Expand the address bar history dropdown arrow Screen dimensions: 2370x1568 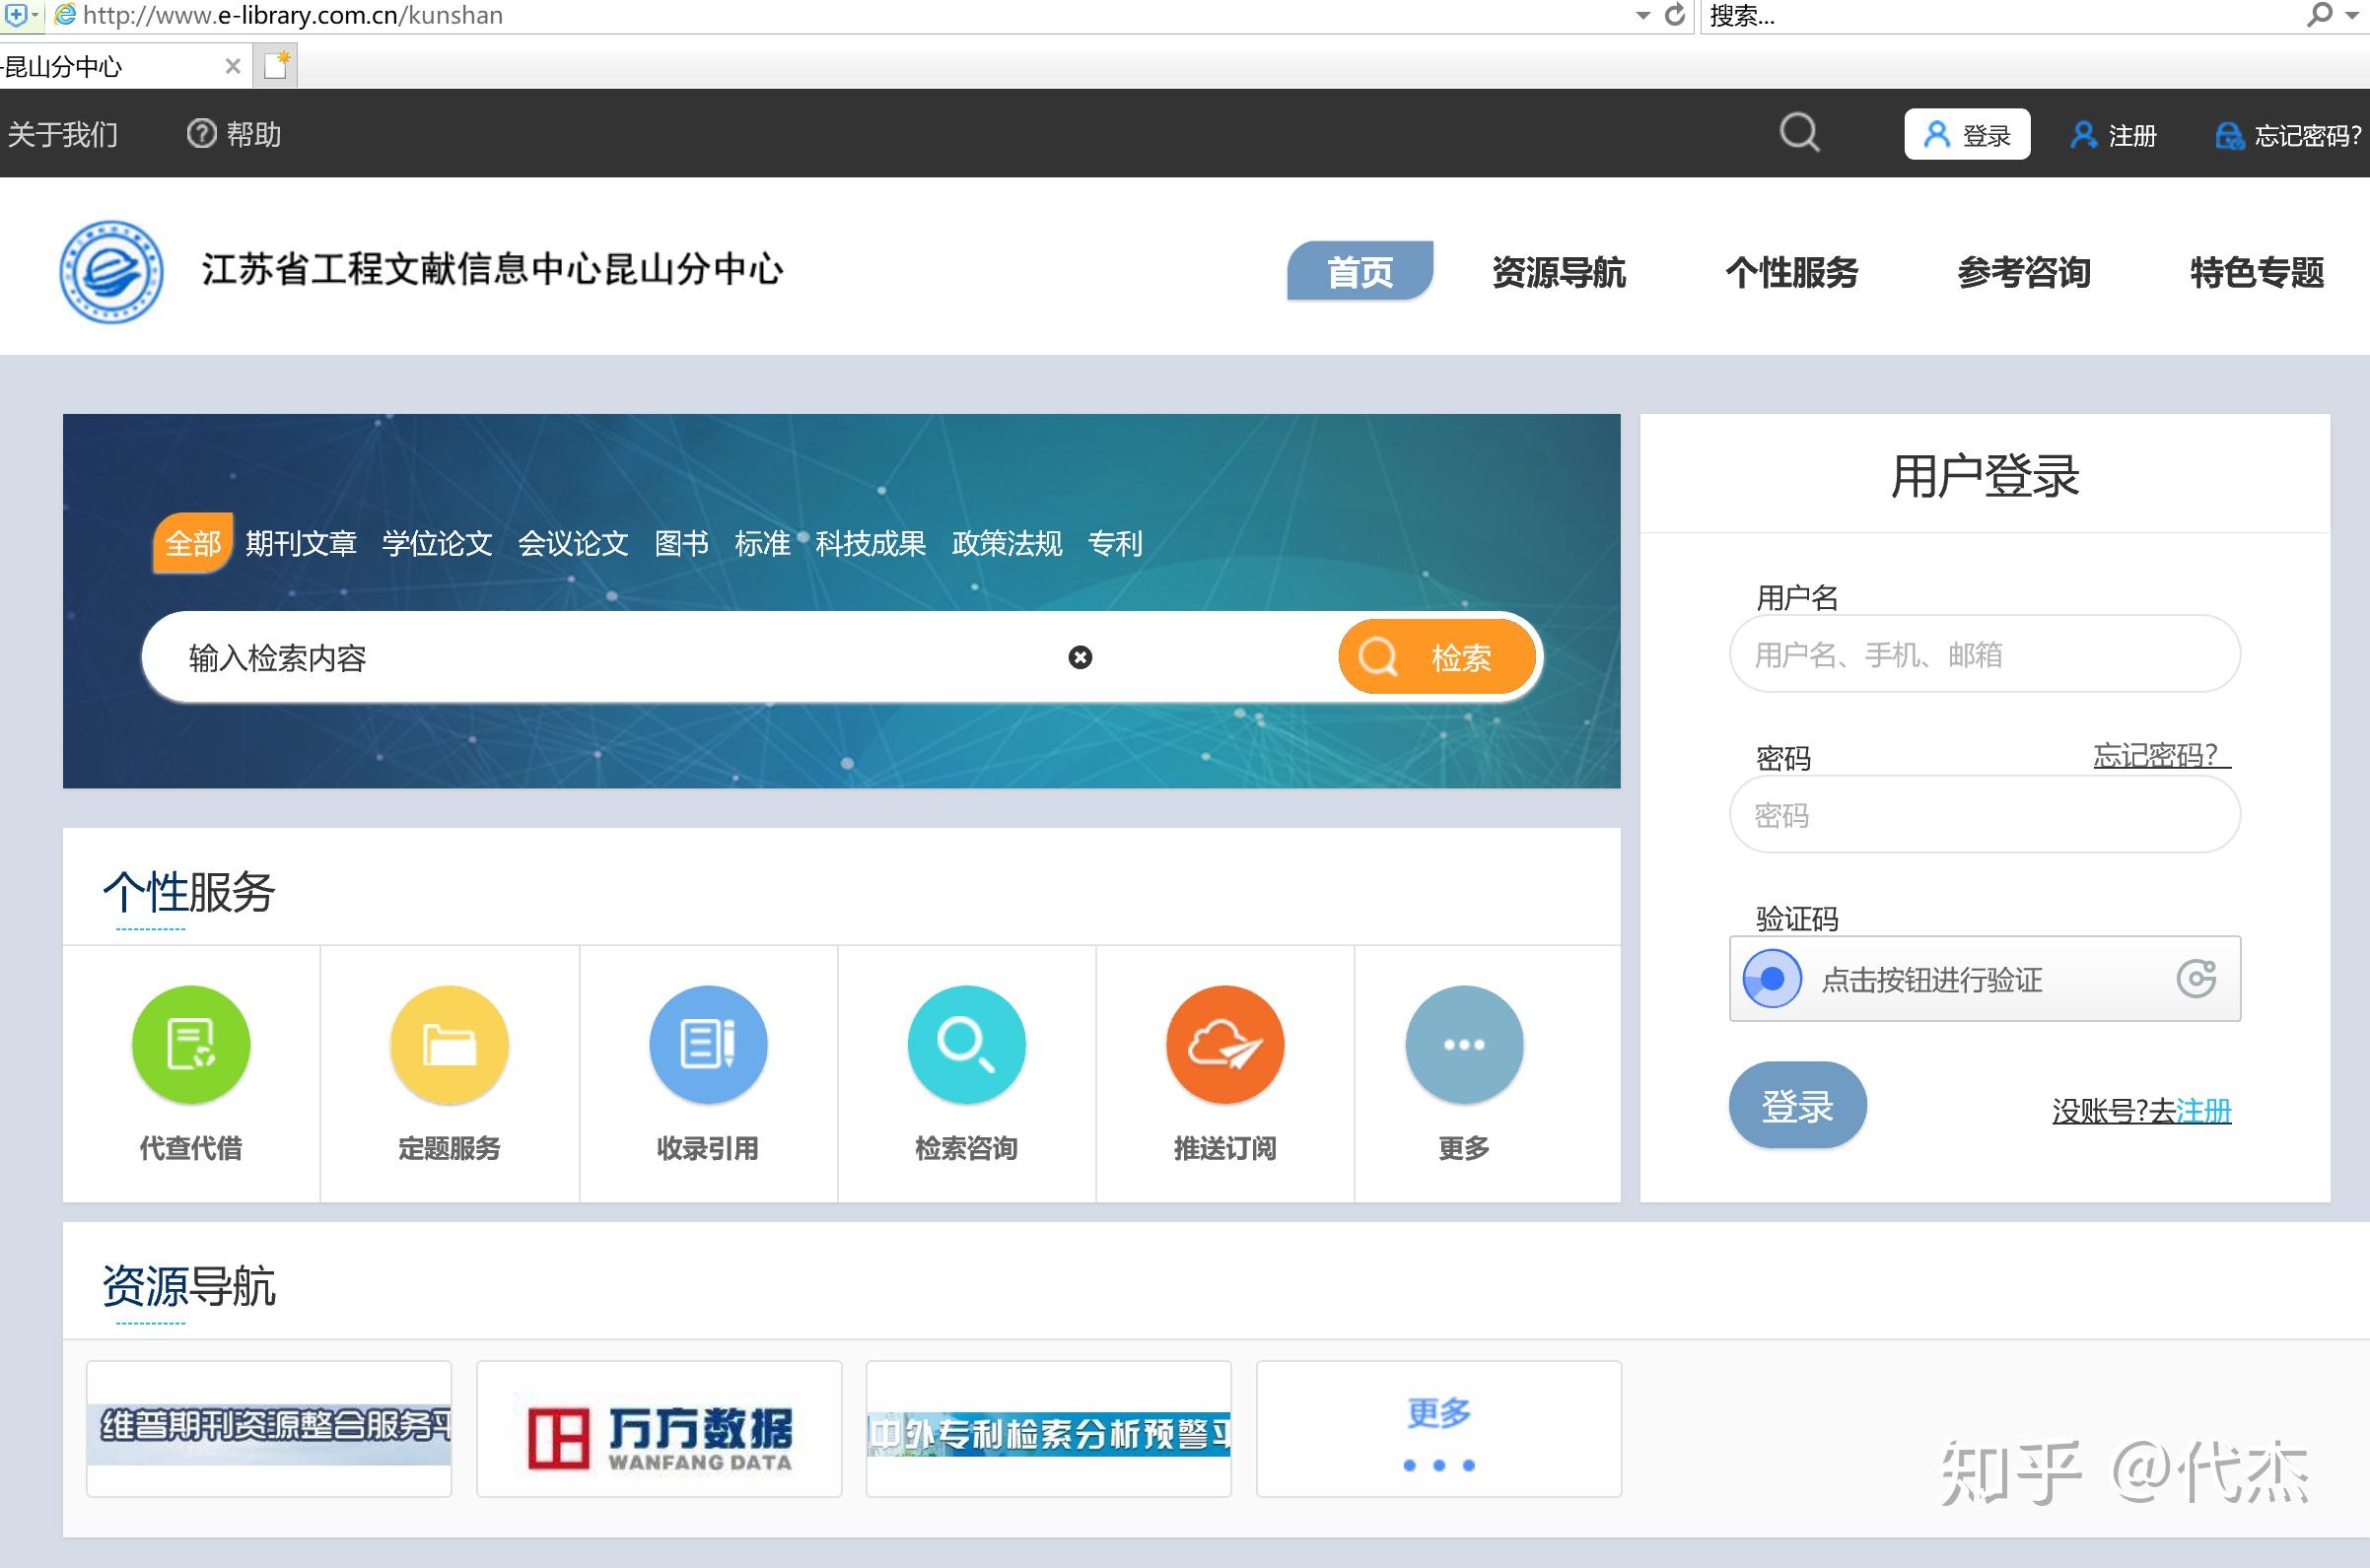click(x=1642, y=16)
